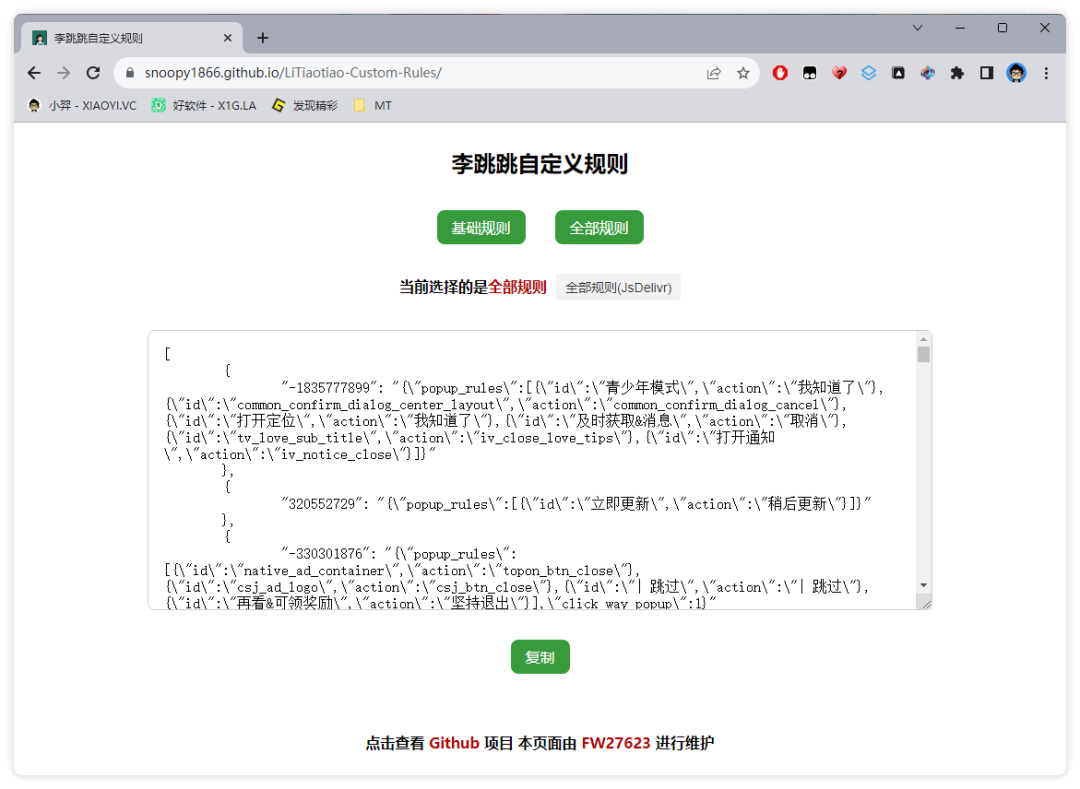Click the "-330301876" rule key text

point(327,554)
